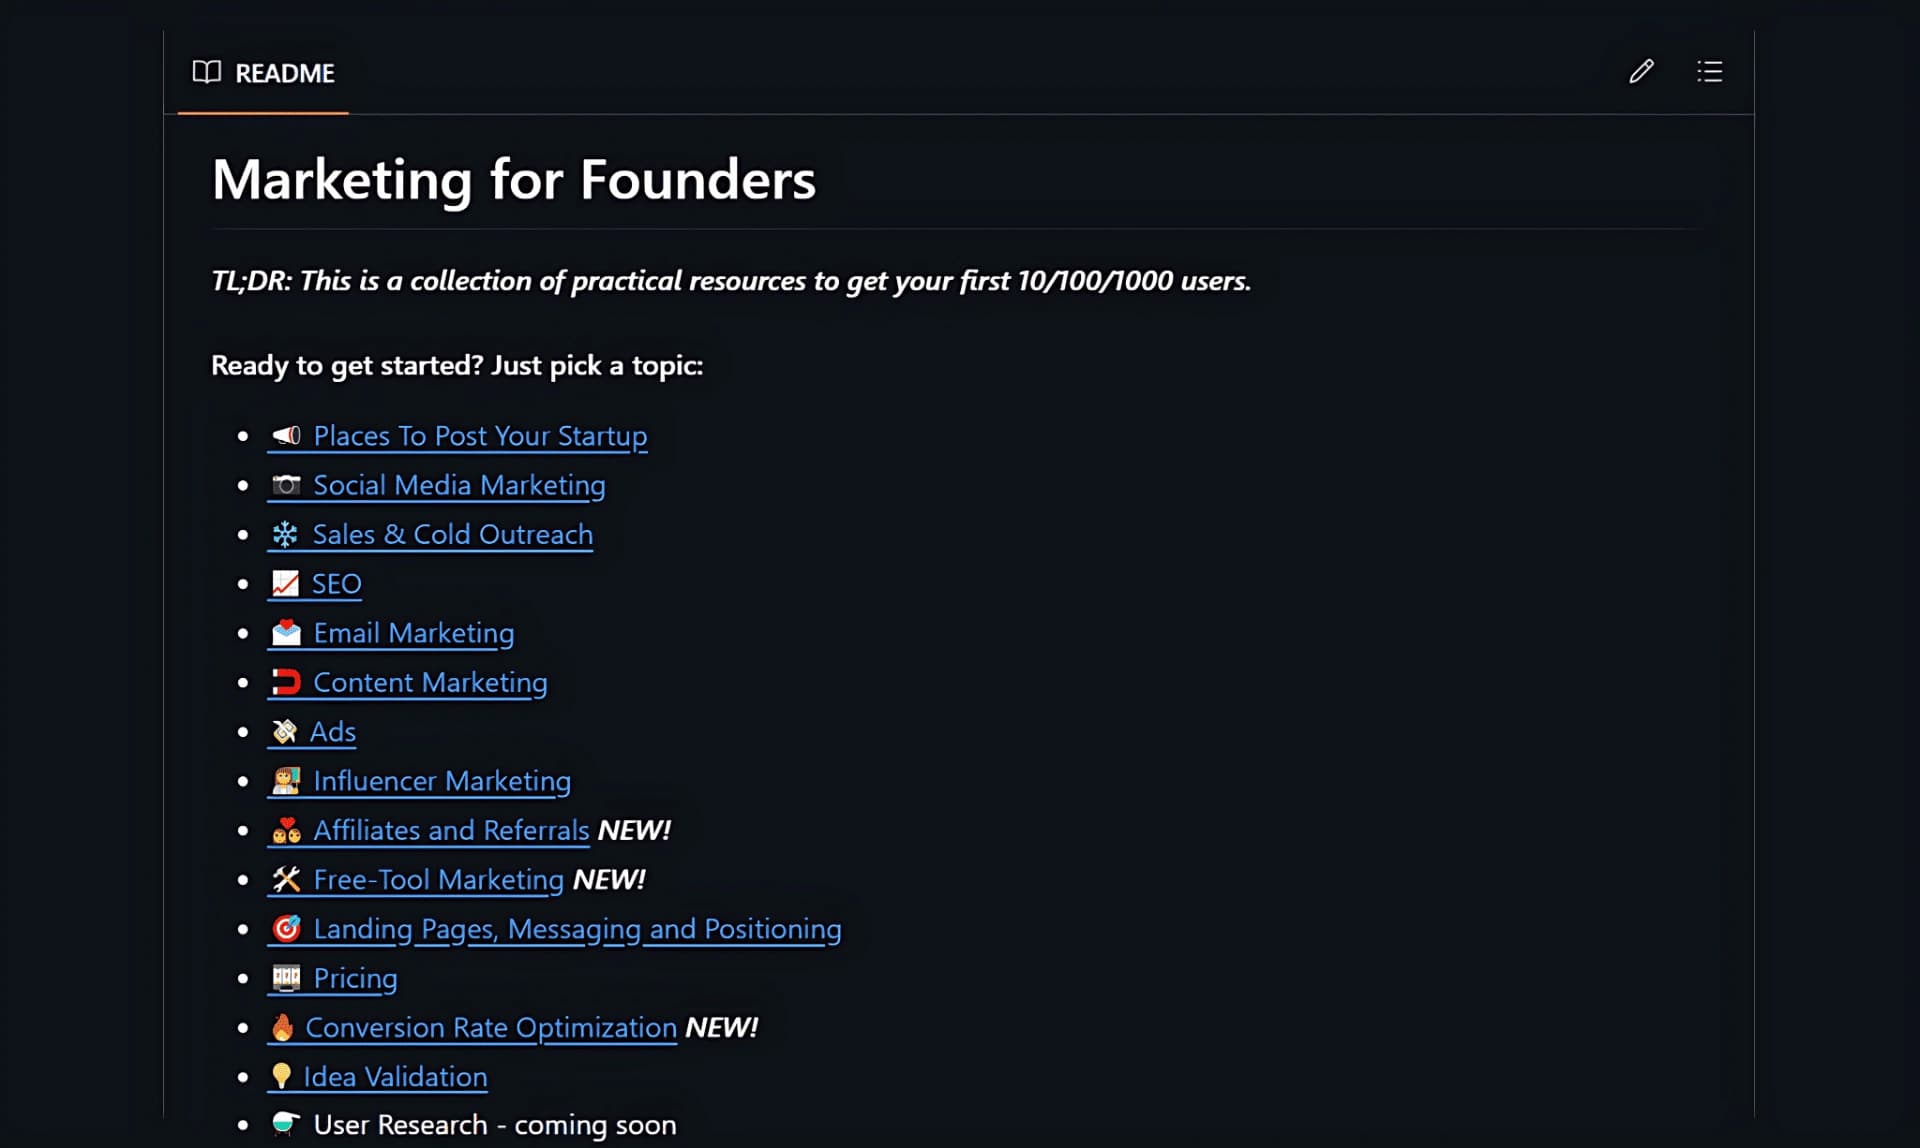Image resolution: width=1920 pixels, height=1148 pixels.
Task: Click the lightbulb icon beside Idea Validation
Action: pos(284,1076)
